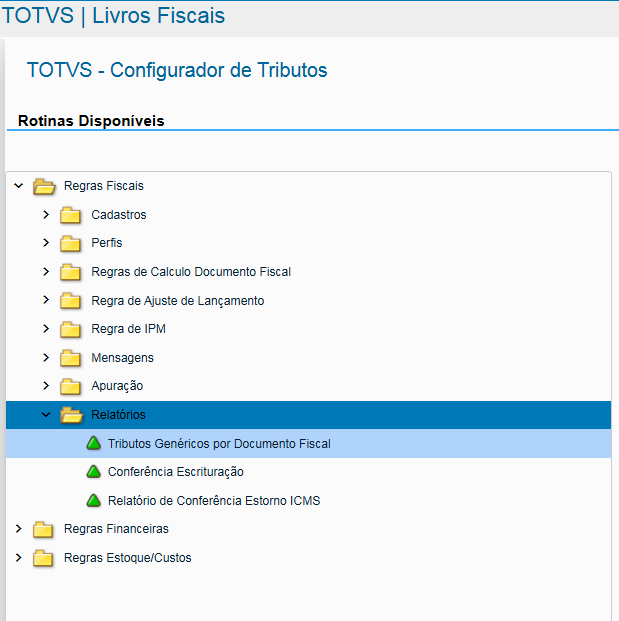
Task: Select the Apuração tree item
Action: pyautogui.click(x=117, y=386)
